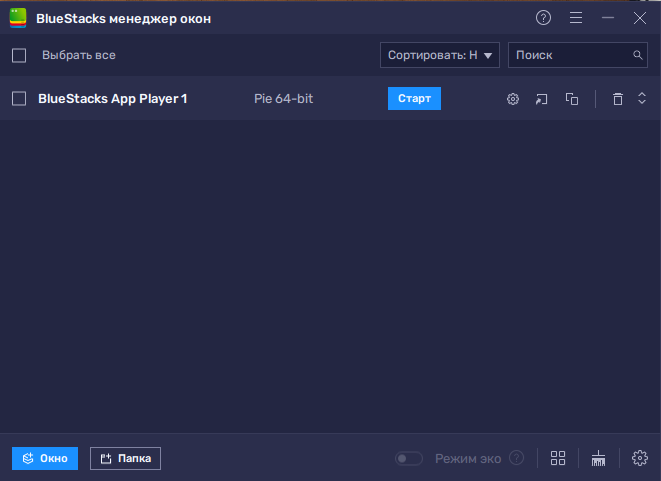Open the Сортировать dropdown
Screen dimensions: 661x481
tap(440, 55)
